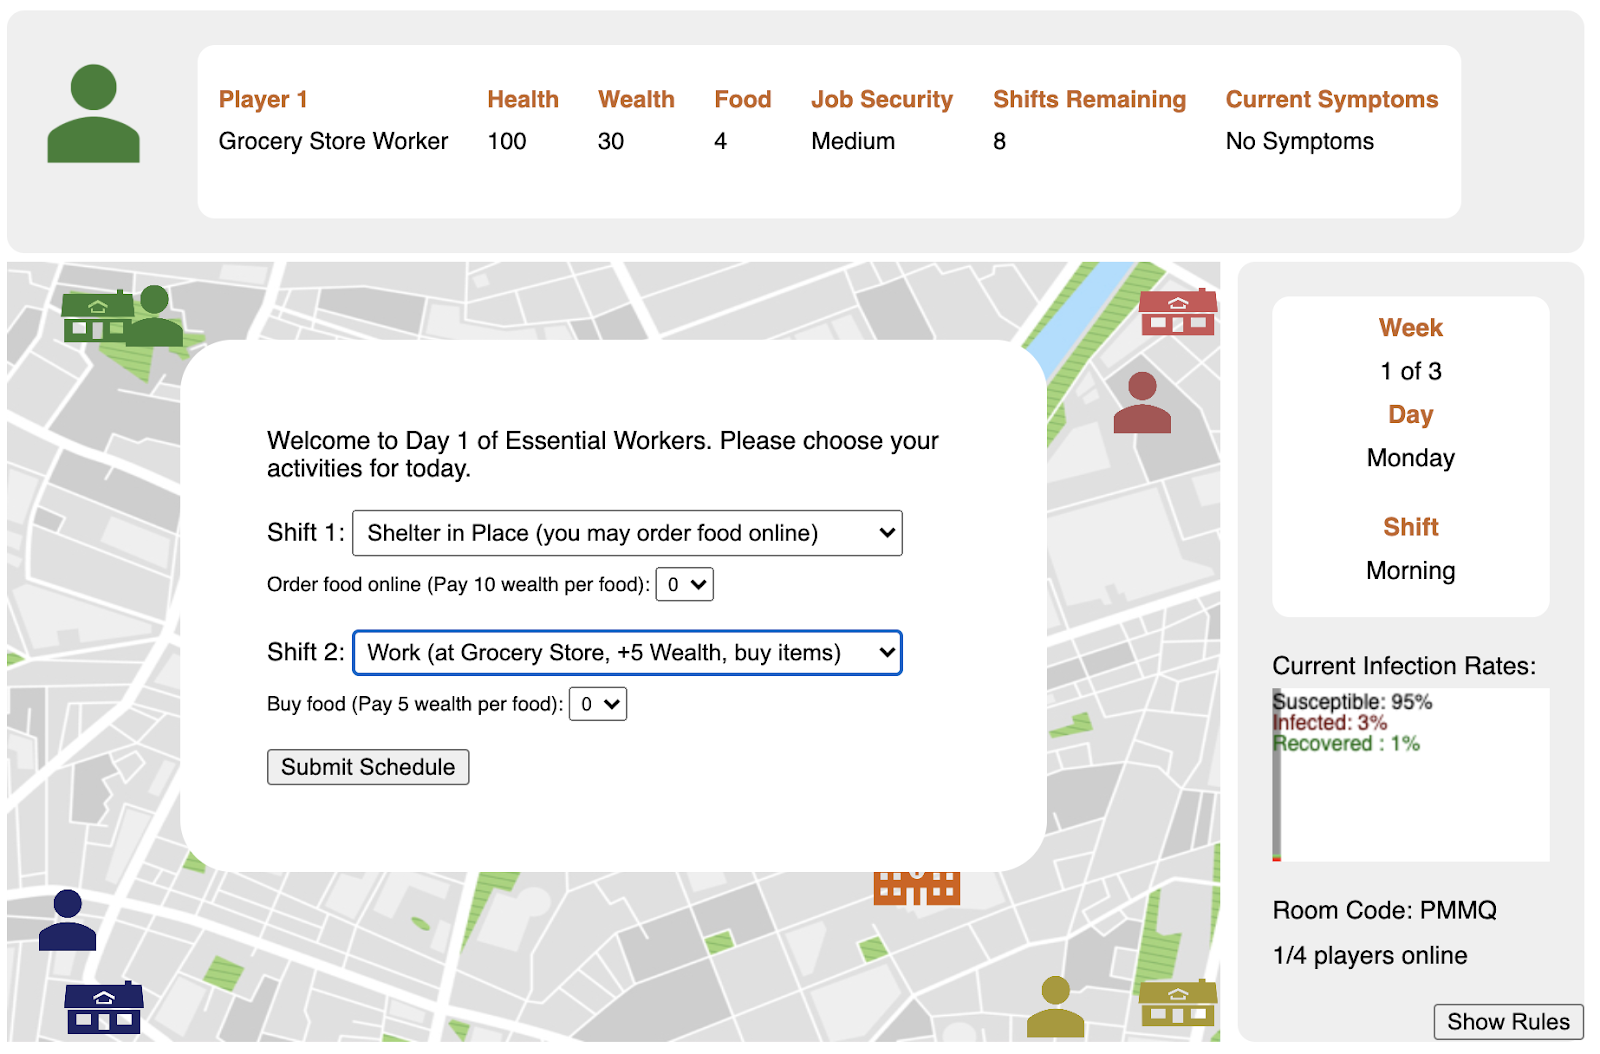
Task: Click the Job Security heading
Action: (x=882, y=99)
